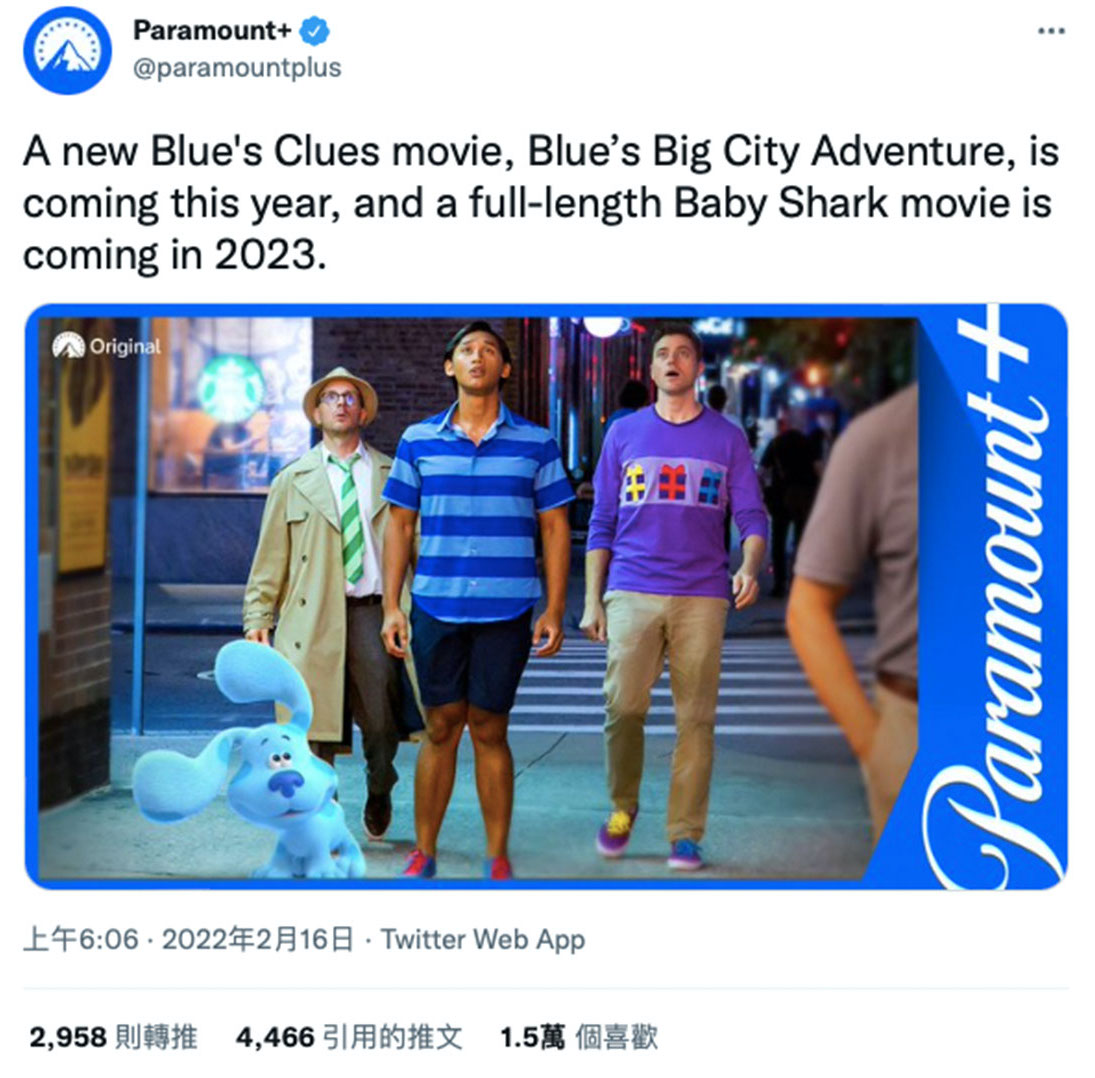Open the three-dot more options menu
Screen dimensions: 1095x1078
click(1052, 31)
